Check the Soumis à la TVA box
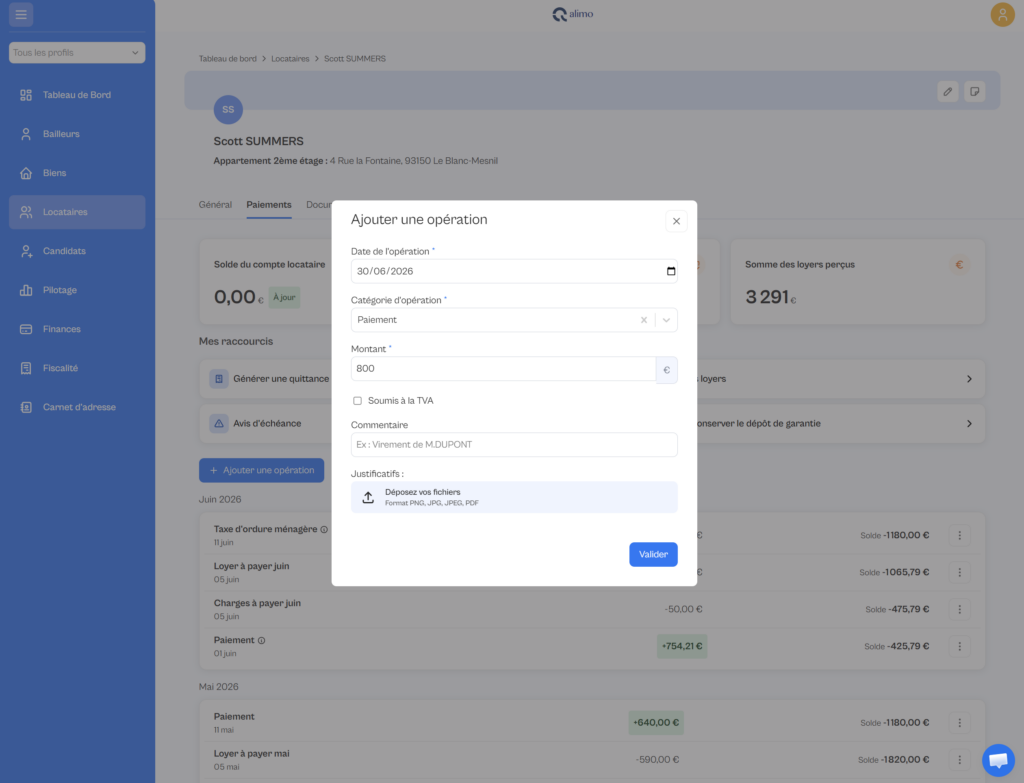 point(357,401)
